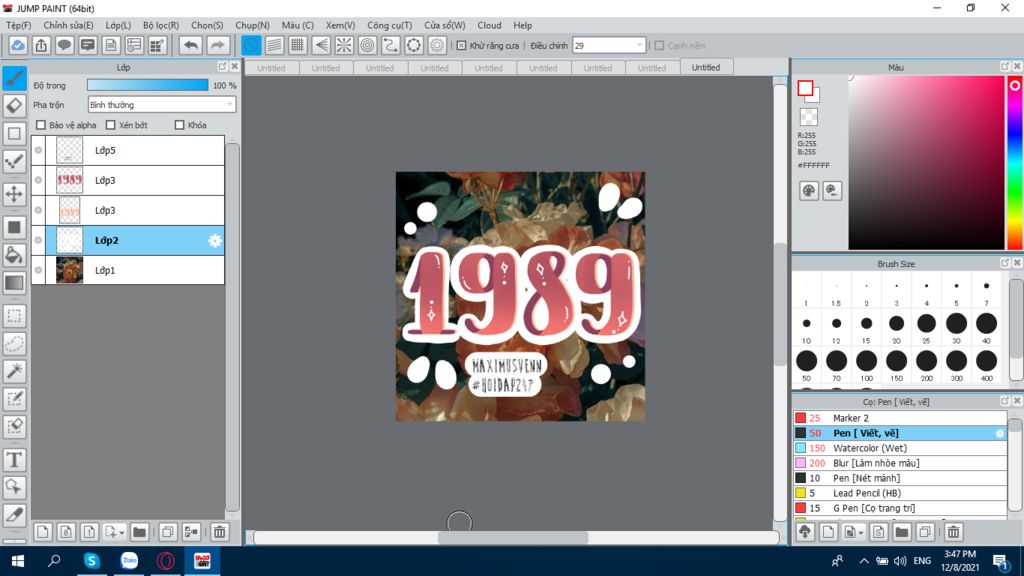Open the Help menu
1024x576 pixels.
(x=522, y=25)
